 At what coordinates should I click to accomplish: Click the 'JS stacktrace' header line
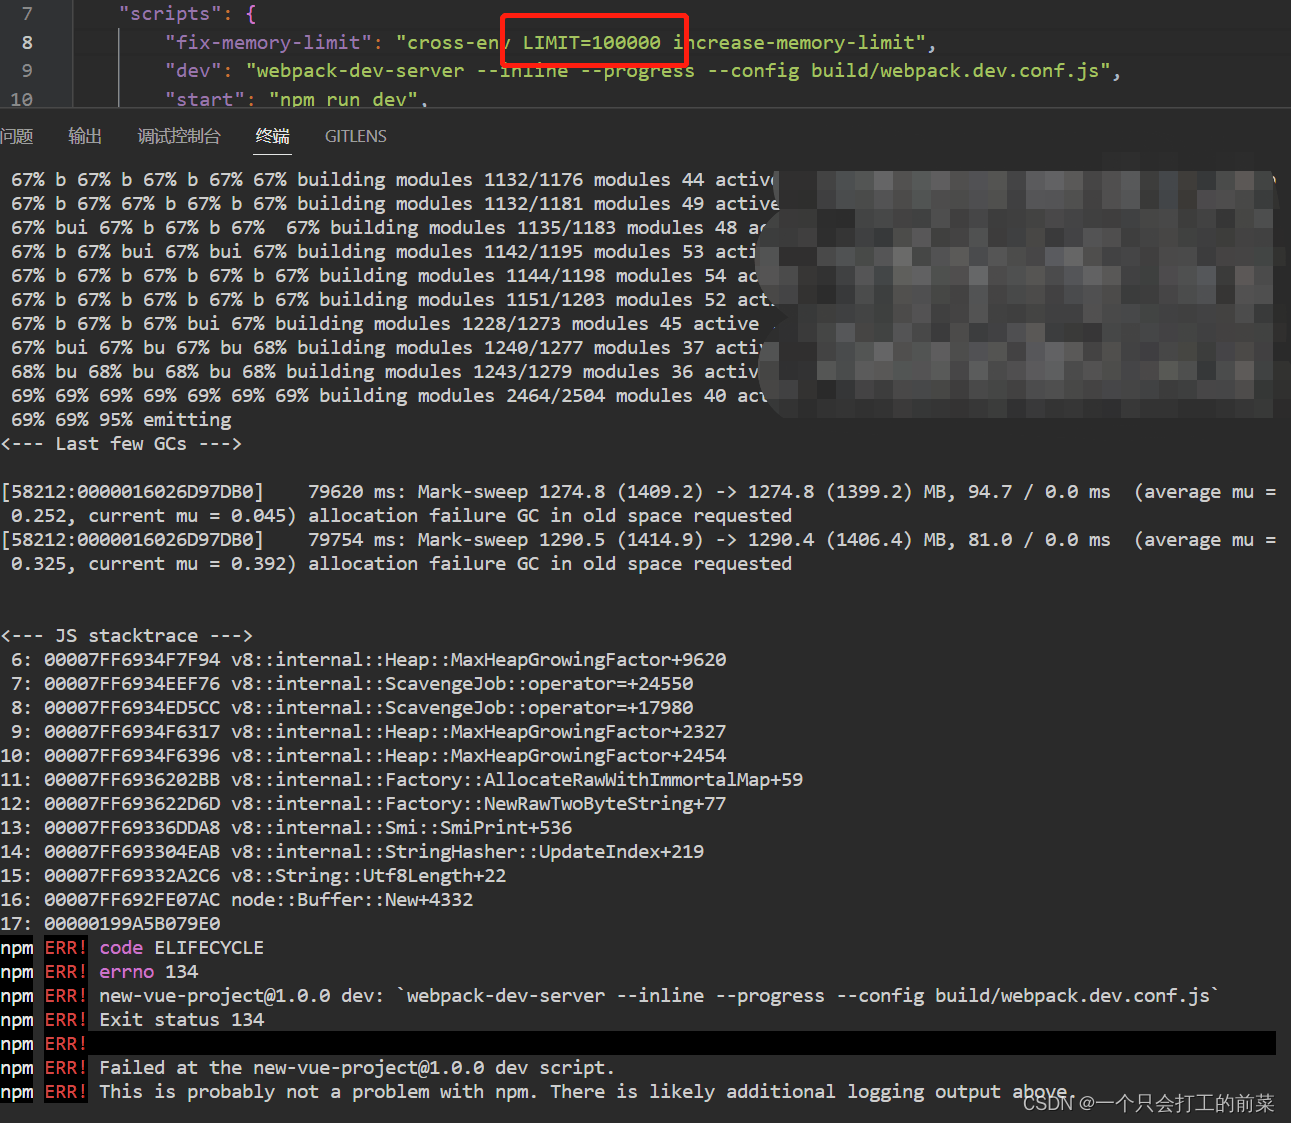[x=127, y=636]
